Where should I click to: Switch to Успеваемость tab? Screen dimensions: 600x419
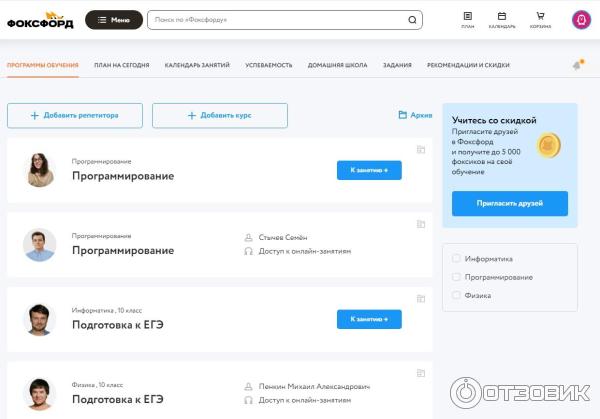[269, 65]
